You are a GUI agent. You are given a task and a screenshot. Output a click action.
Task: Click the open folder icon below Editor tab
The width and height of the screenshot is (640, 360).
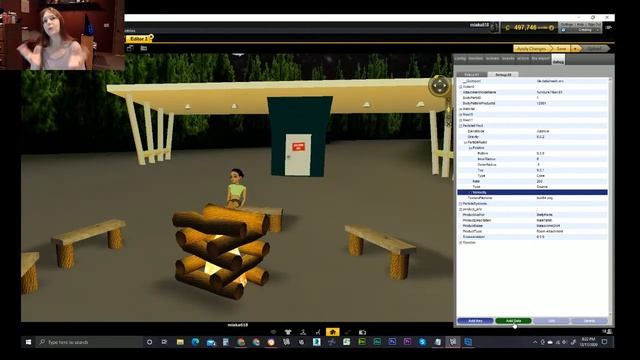pos(144,48)
